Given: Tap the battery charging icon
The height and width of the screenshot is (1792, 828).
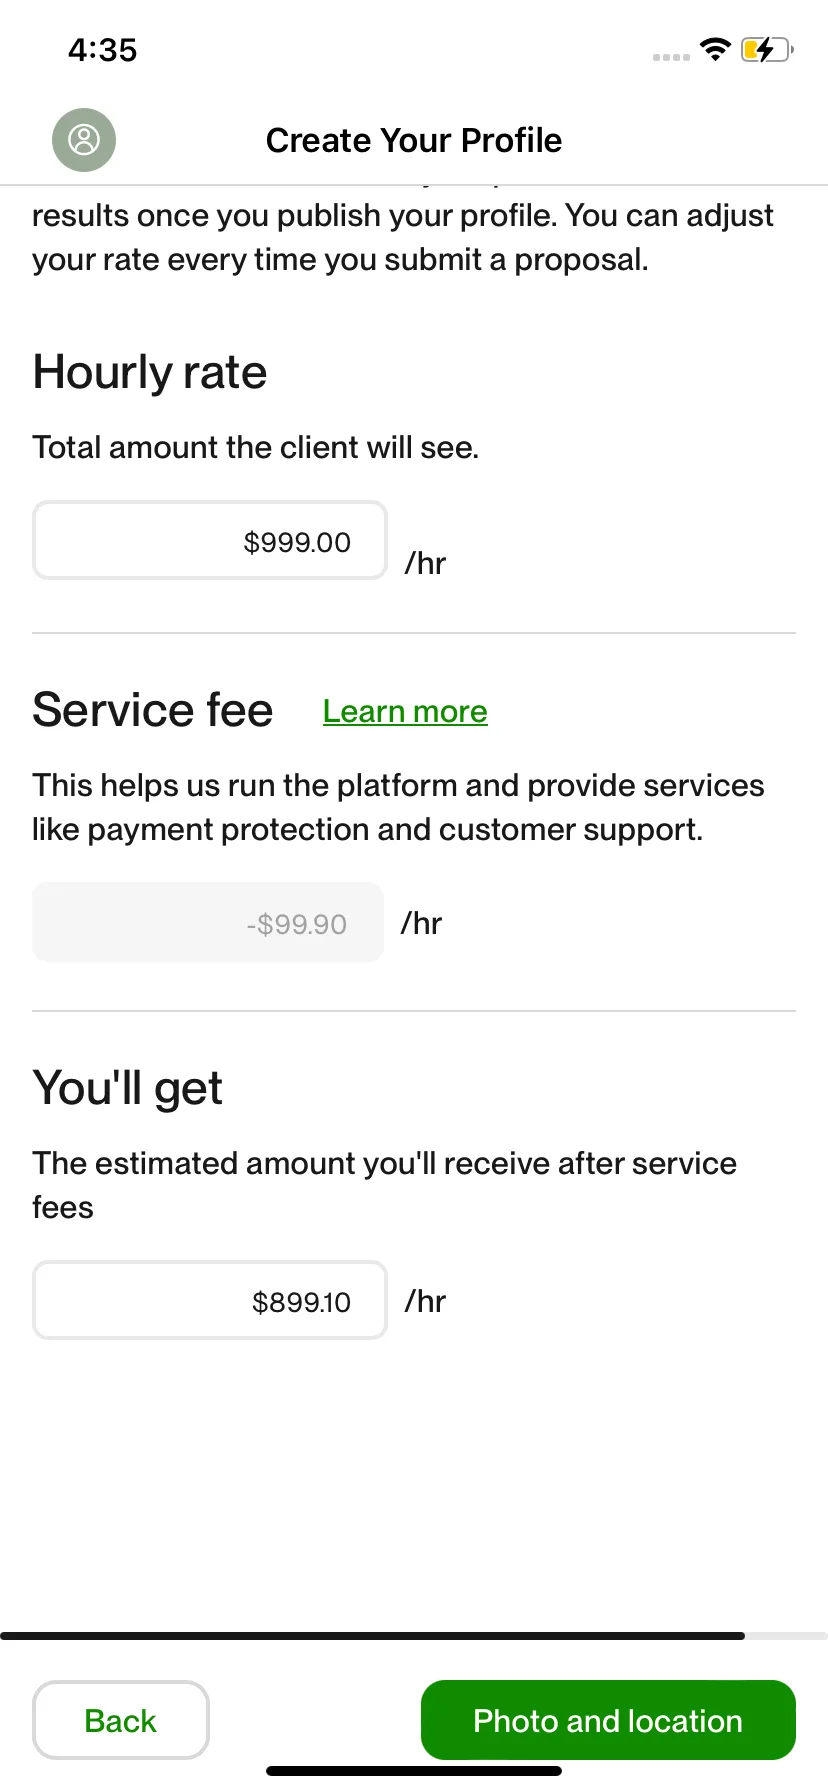Looking at the screenshot, I should [767, 49].
